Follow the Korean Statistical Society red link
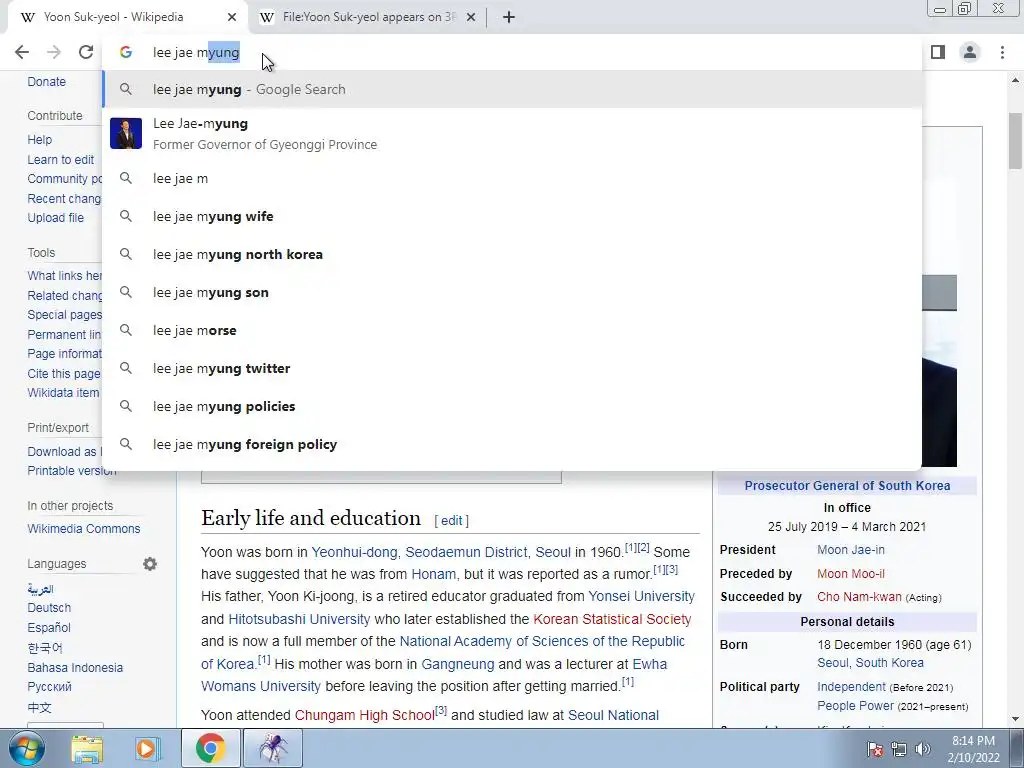Image resolution: width=1024 pixels, height=768 pixels. [612, 619]
